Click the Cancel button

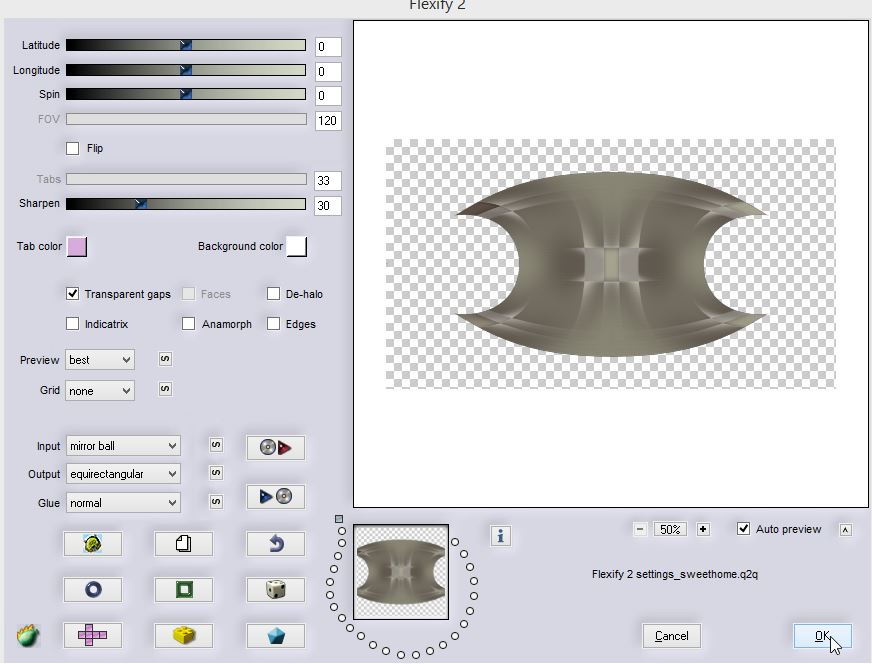coord(671,636)
